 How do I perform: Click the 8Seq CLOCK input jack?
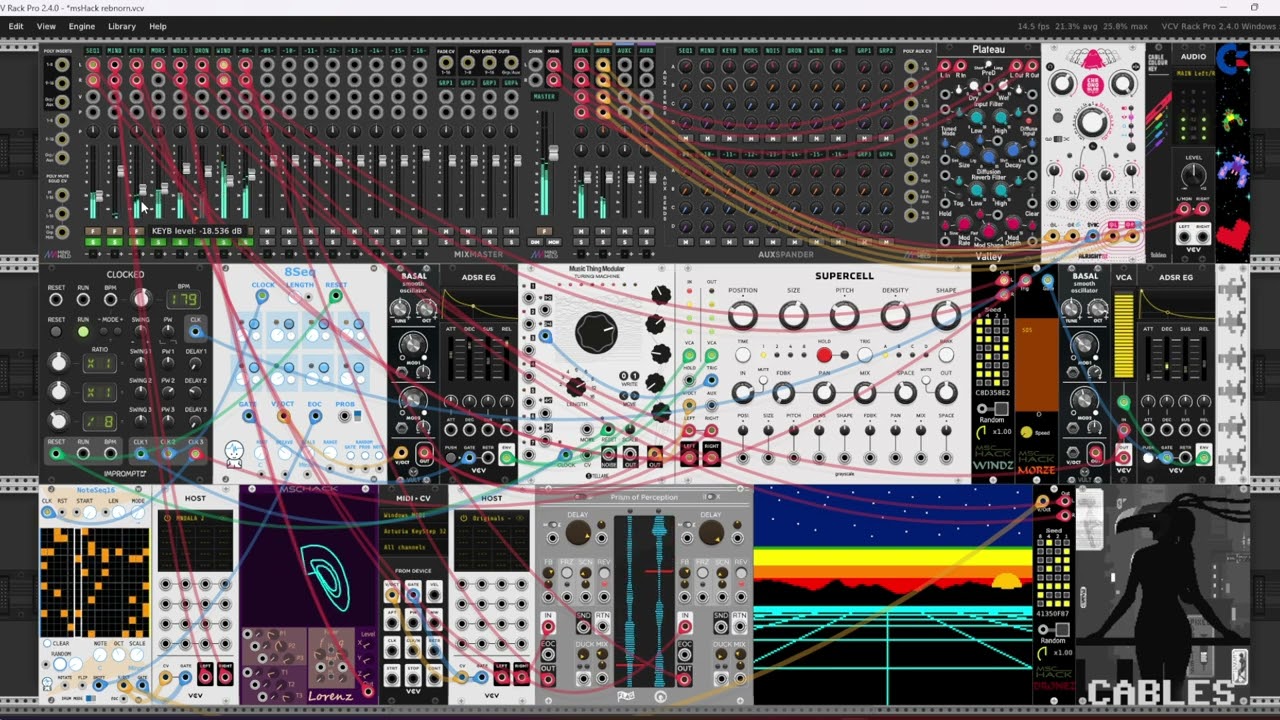coord(263,296)
